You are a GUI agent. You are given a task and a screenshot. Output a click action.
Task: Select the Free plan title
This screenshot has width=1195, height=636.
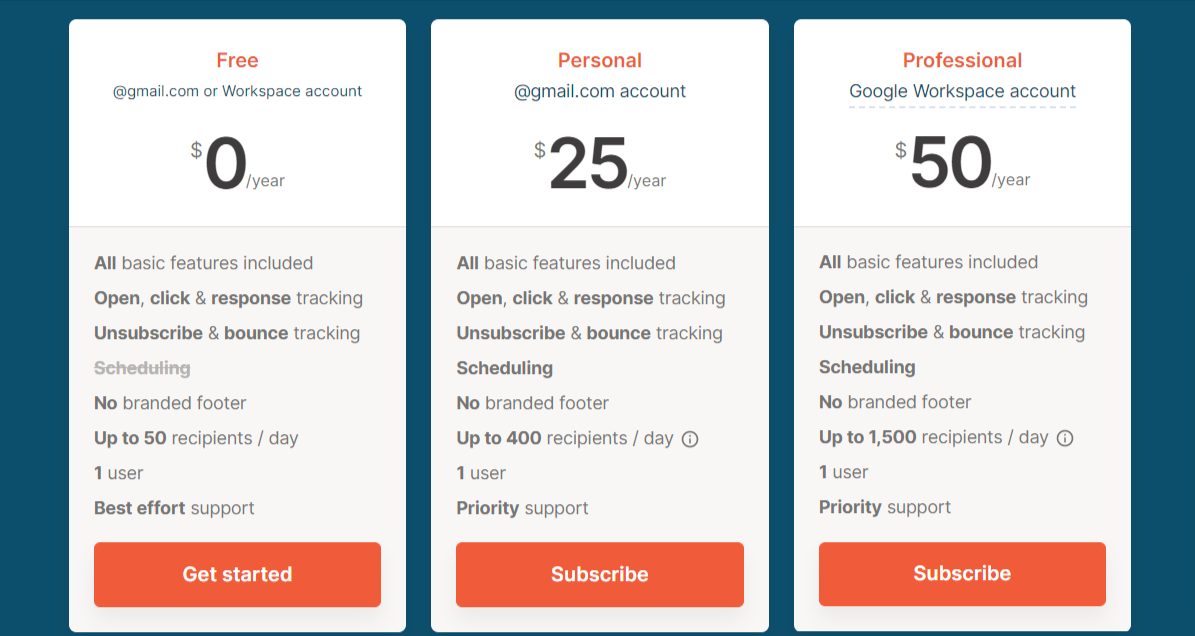point(237,60)
